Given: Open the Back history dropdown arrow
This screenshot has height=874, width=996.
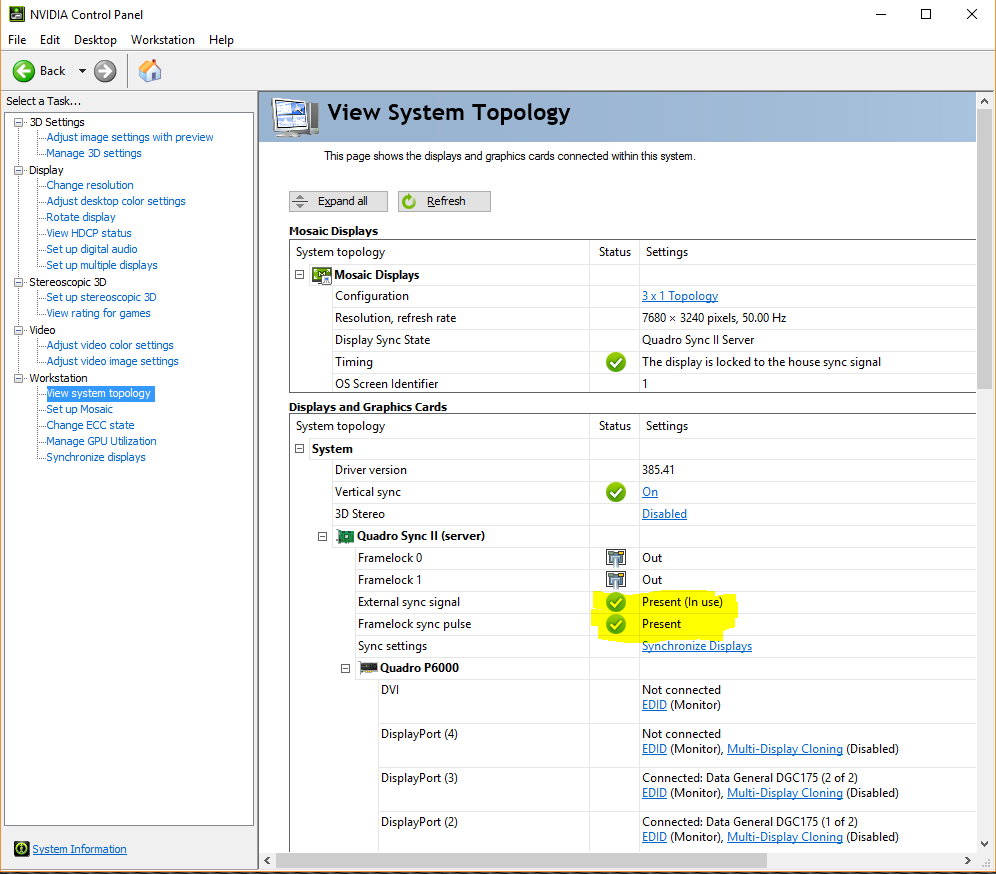Looking at the screenshot, I should 82,71.
